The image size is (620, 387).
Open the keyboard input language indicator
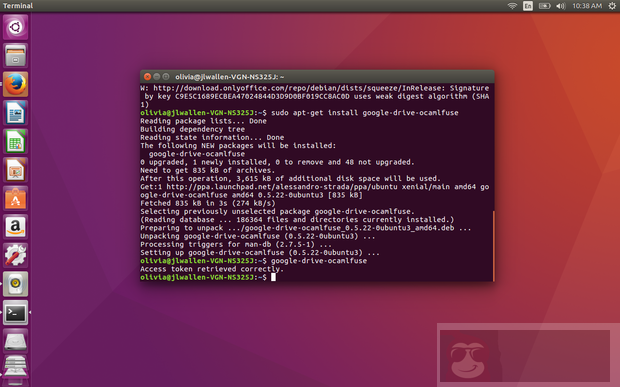(x=528, y=6)
